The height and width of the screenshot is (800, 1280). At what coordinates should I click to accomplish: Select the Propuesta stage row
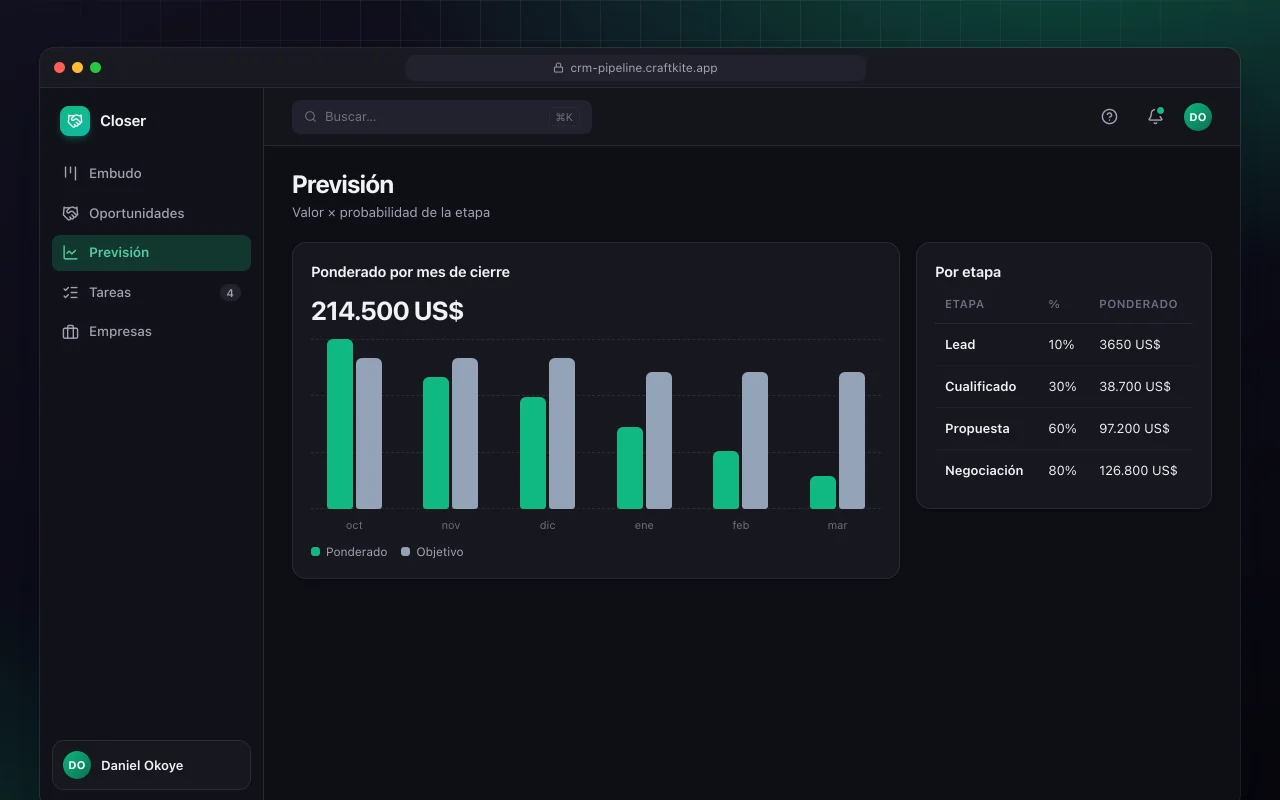[x=1063, y=428]
